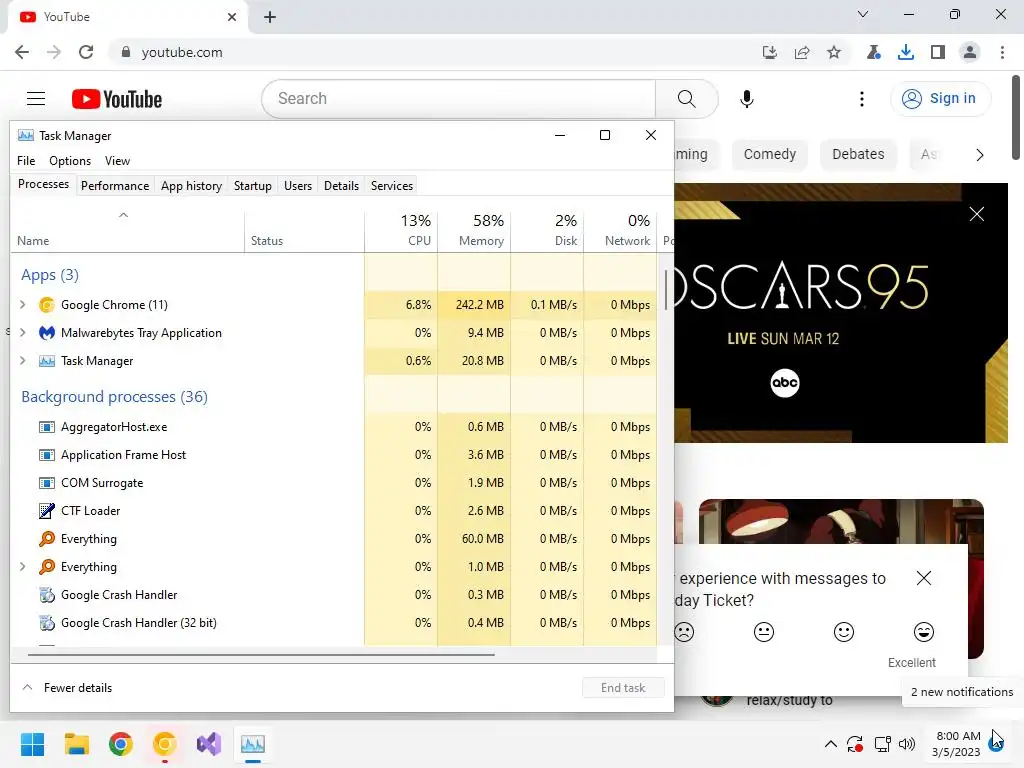Open Chrome profile avatar
The width and height of the screenshot is (1024, 768).
pos(970,52)
